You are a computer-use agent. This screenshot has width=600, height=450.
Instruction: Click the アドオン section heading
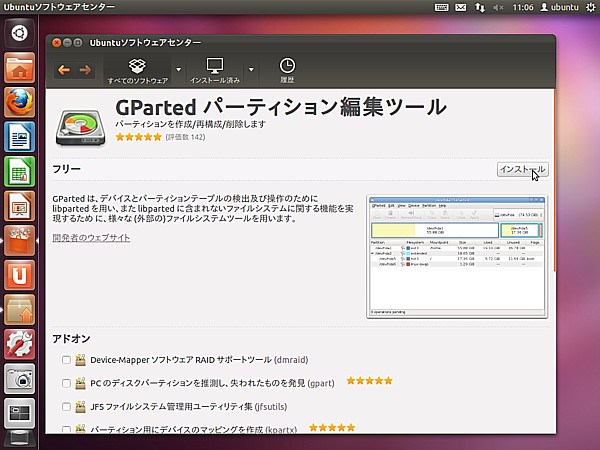[x=71, y=339]
